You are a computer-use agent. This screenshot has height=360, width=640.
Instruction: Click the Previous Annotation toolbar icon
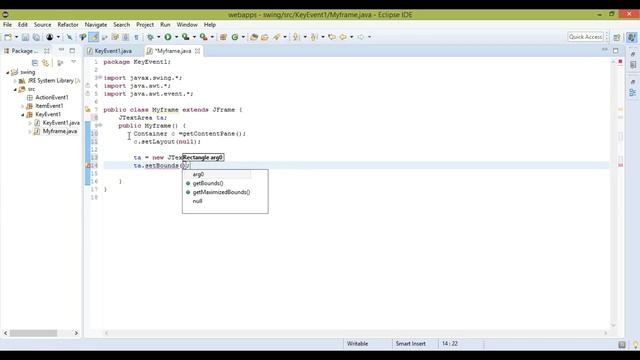[x=314, y=37]
